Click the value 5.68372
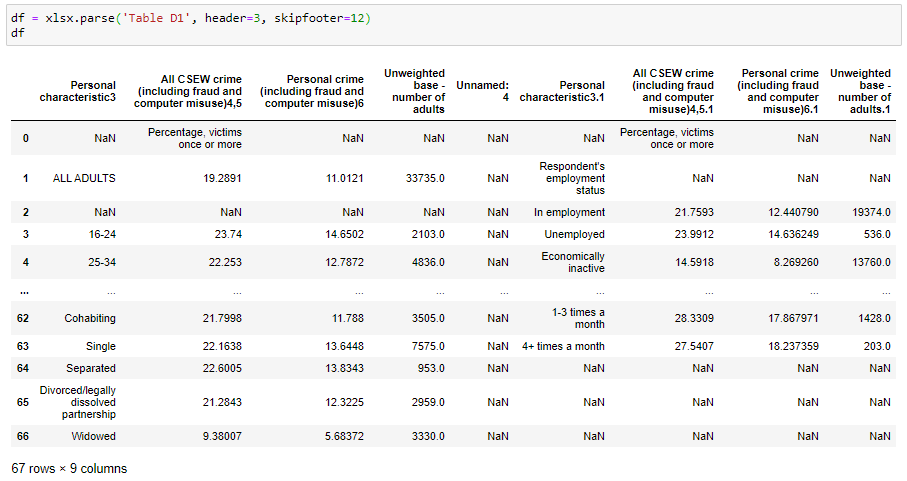 coord(344,436)
